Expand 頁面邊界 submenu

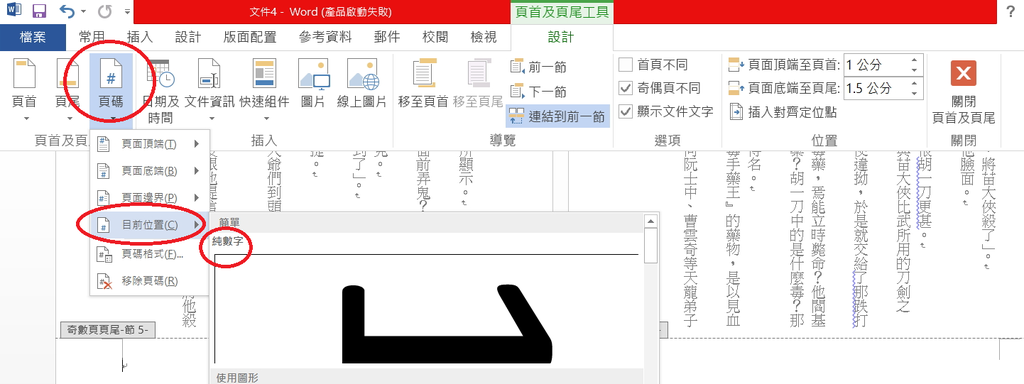click(150, 197)
